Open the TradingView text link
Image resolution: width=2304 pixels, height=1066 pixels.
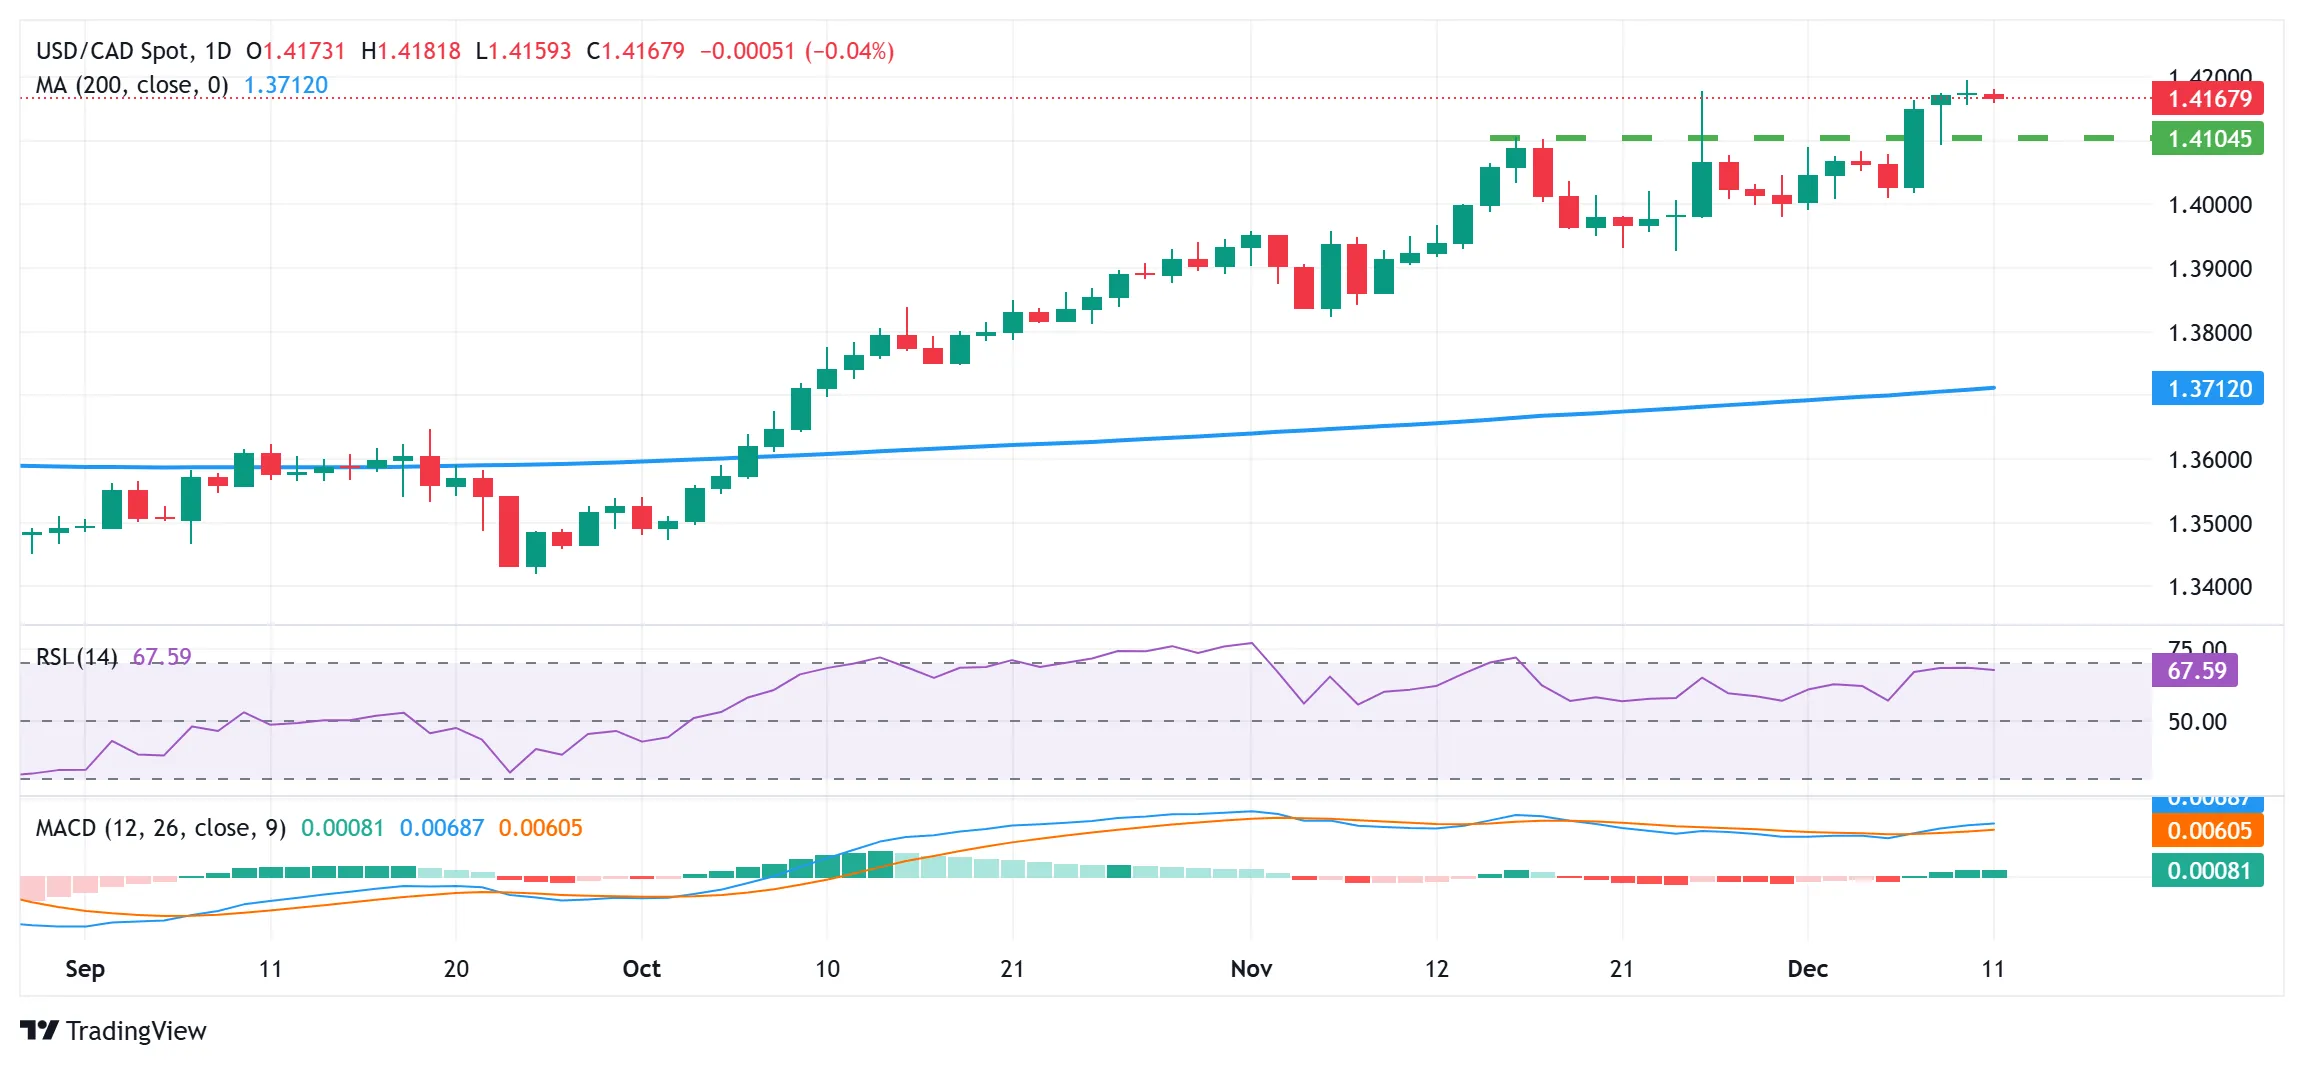tap(136, 1031)
